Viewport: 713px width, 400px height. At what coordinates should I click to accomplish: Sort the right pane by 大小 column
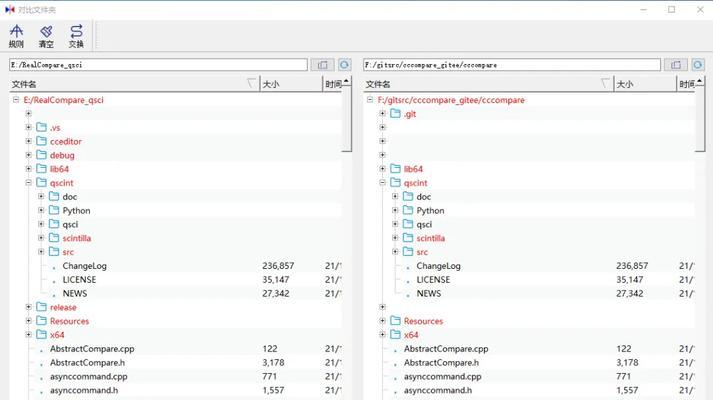pos(645,84)
